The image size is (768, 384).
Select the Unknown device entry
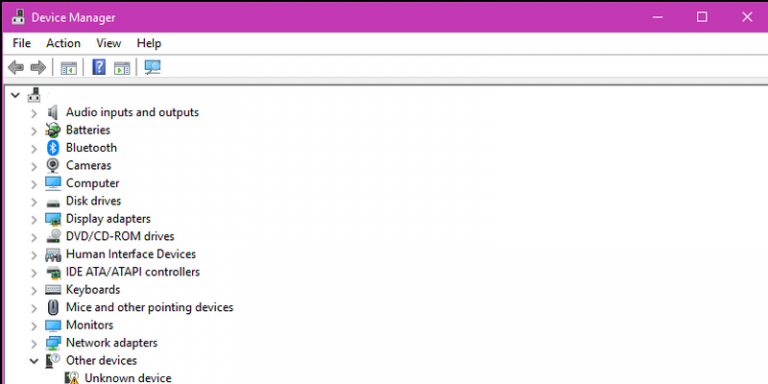[x=128, y=378]
